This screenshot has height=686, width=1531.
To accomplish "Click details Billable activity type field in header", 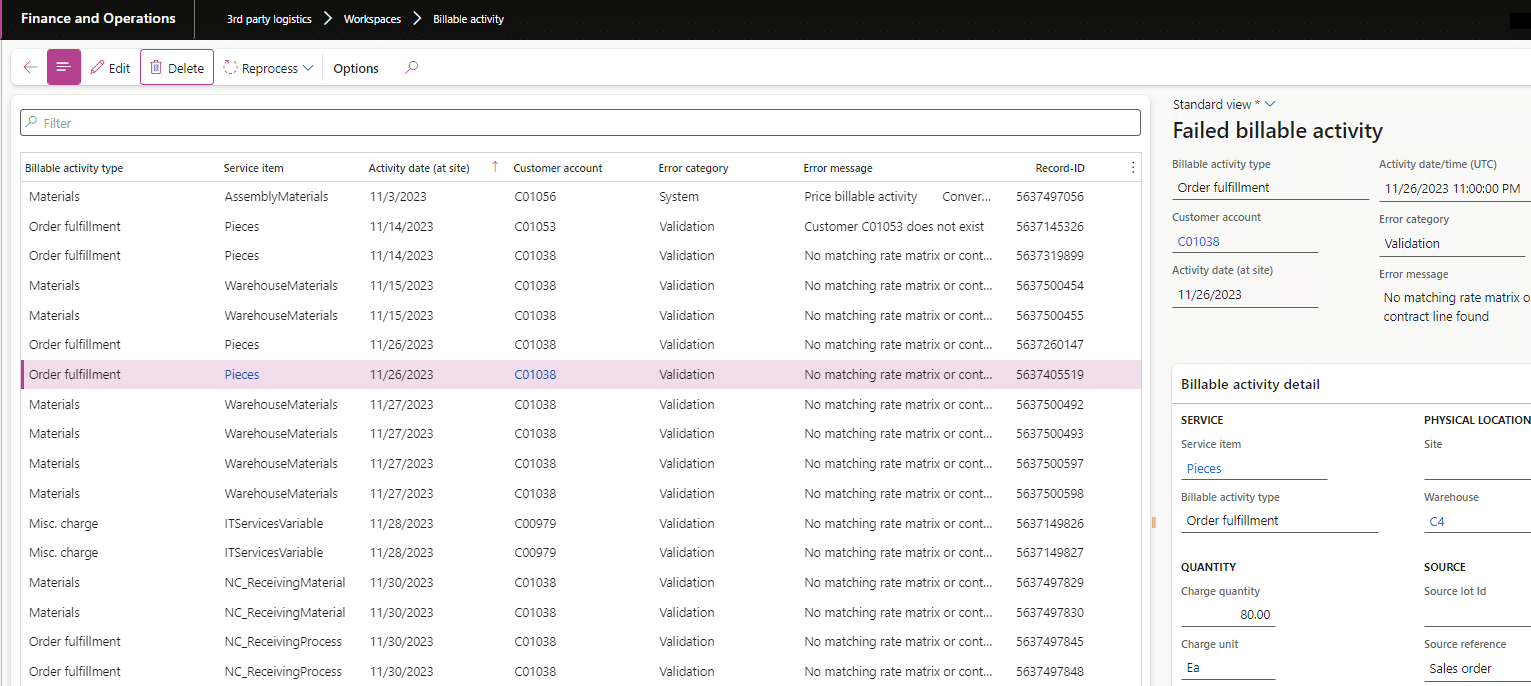I will coord(1270,187).
